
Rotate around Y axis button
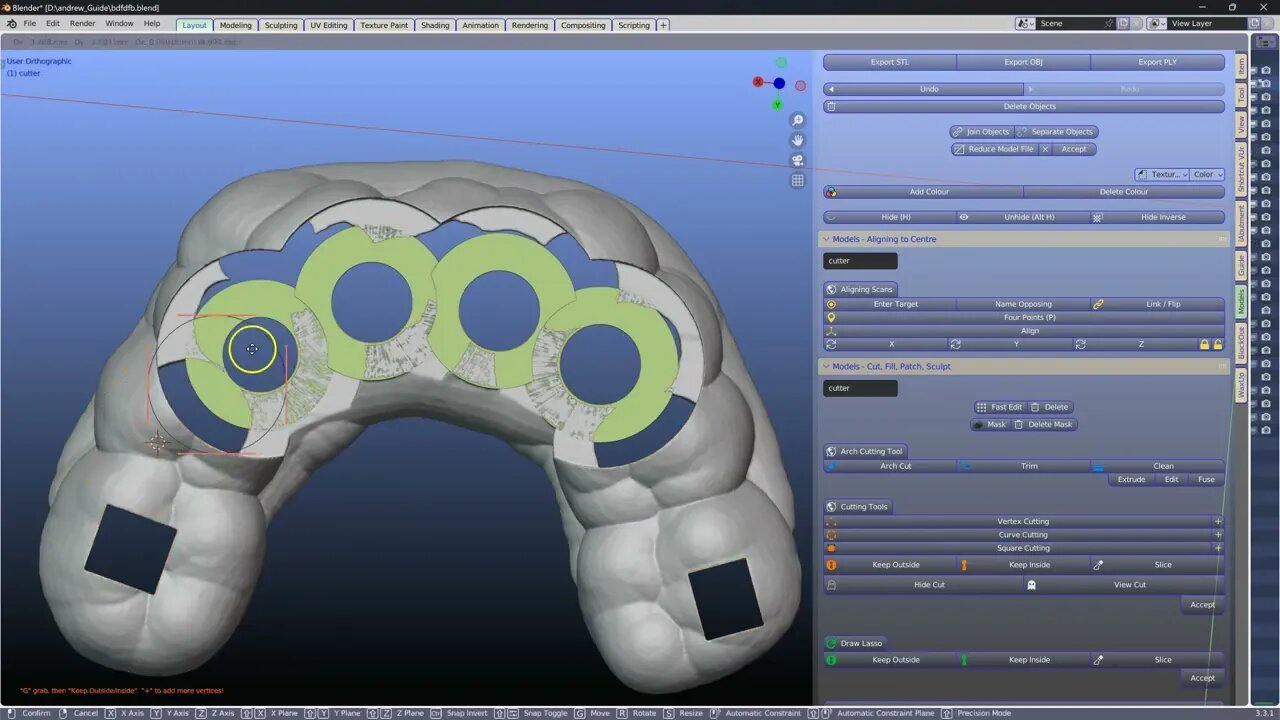[x=1010, y=344]
